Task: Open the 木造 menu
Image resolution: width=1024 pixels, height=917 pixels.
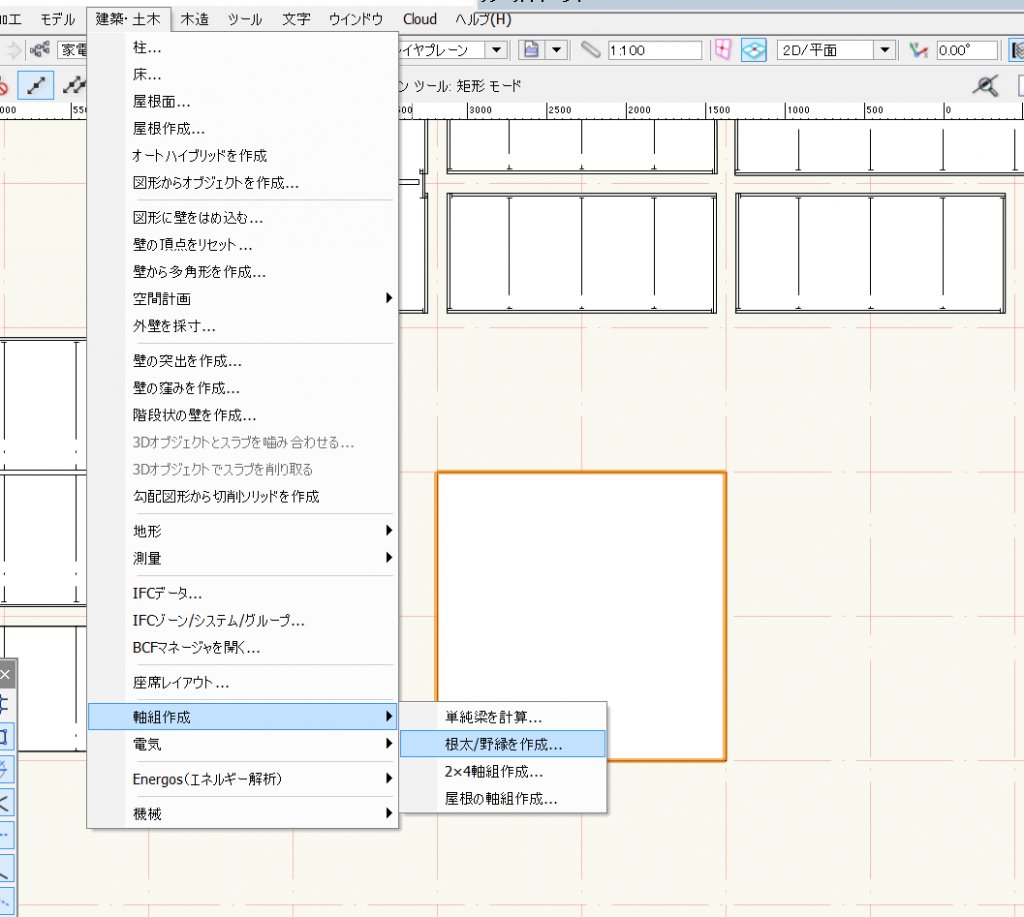Action: point(194,19)
